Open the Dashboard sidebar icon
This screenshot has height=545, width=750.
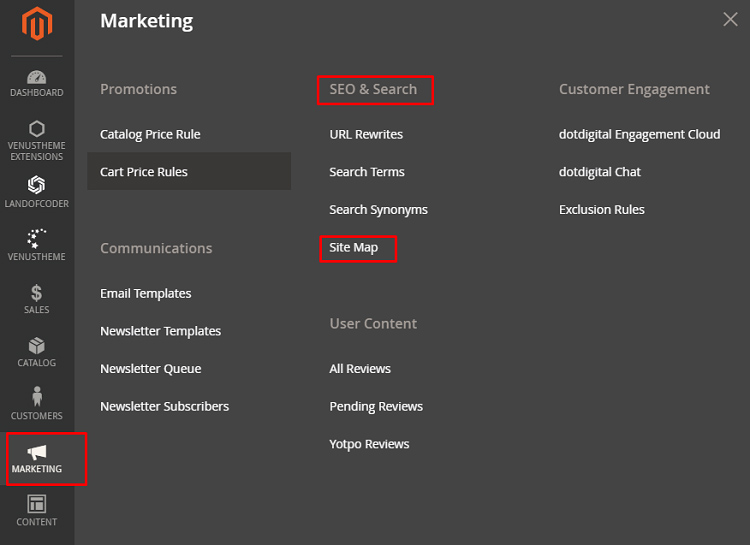tap(37, 78)
